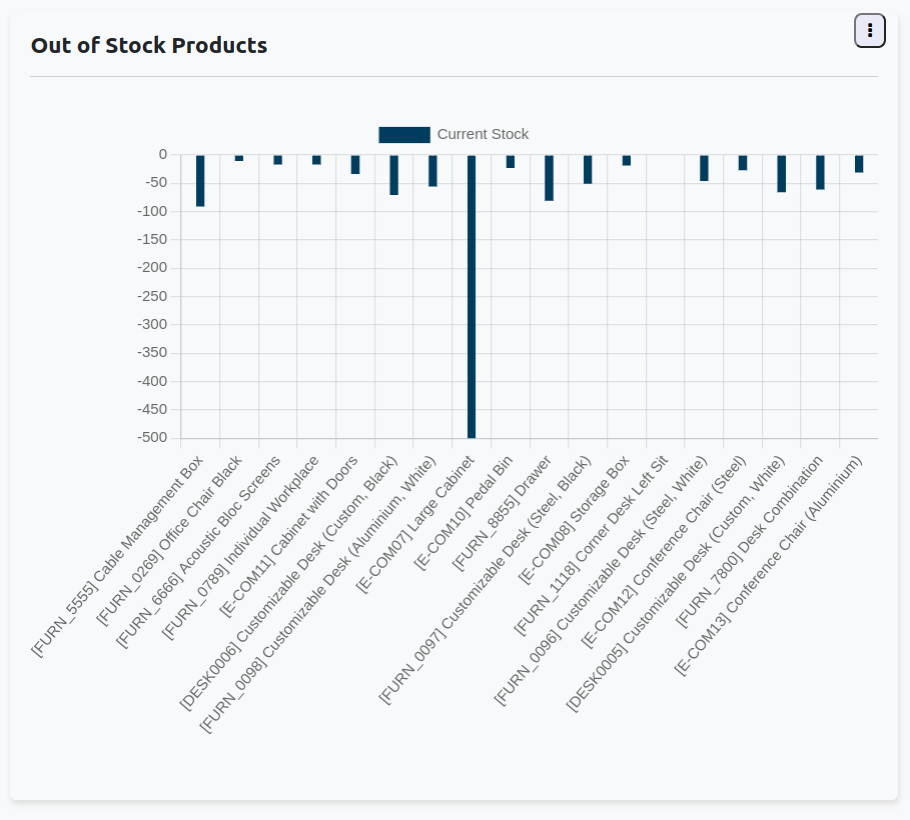The height and width of the screenshot is (820, 910).
Task: Click the Cabinet with Doors bar
Action: pos(355,165)
